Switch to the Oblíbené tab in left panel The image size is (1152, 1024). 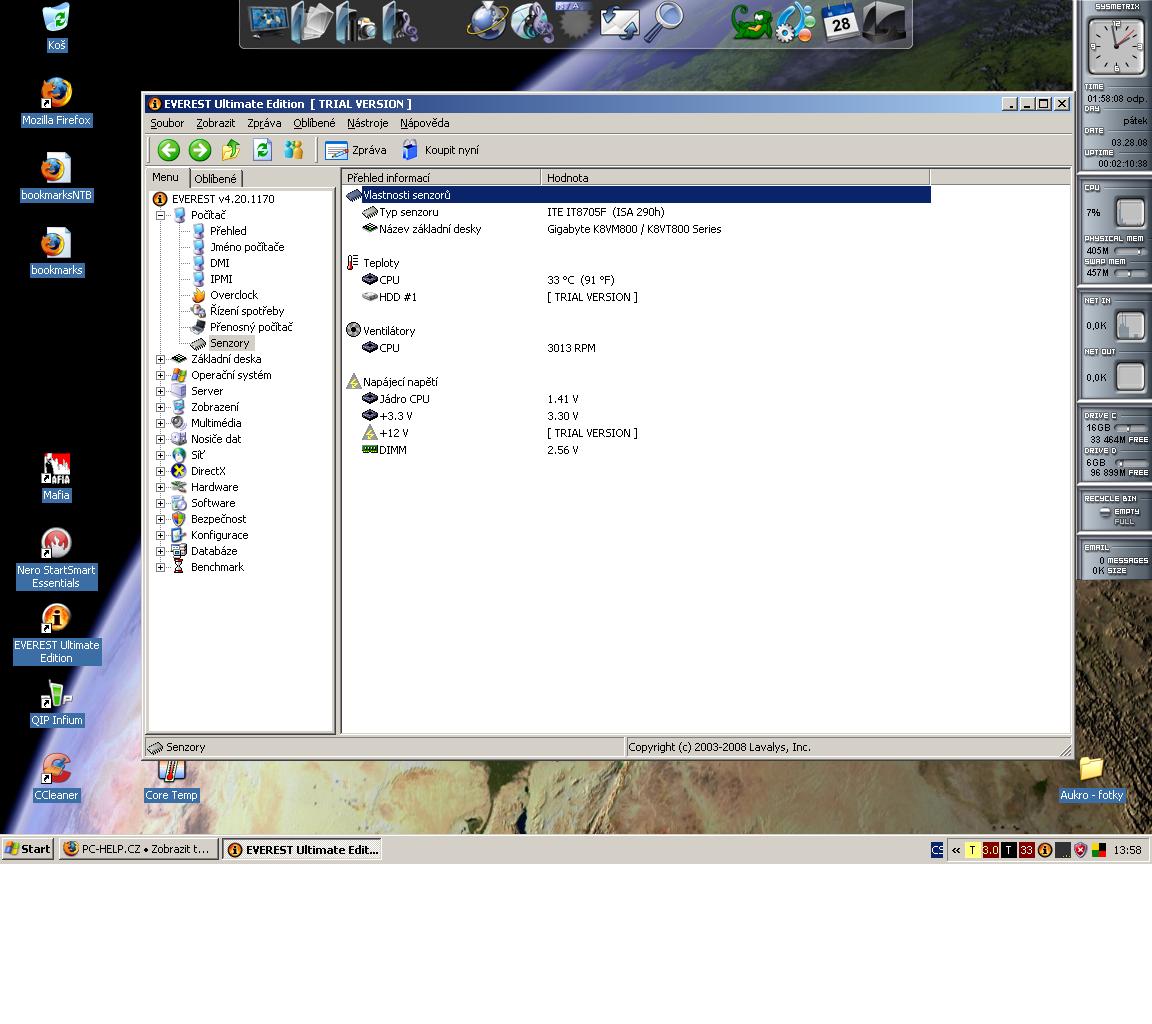[215, 179]
